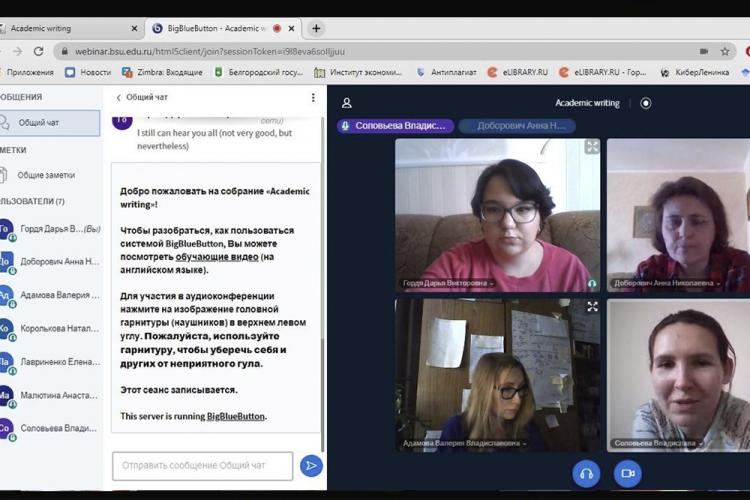Select user Соловьева Влади... in list

pos(50,428)
